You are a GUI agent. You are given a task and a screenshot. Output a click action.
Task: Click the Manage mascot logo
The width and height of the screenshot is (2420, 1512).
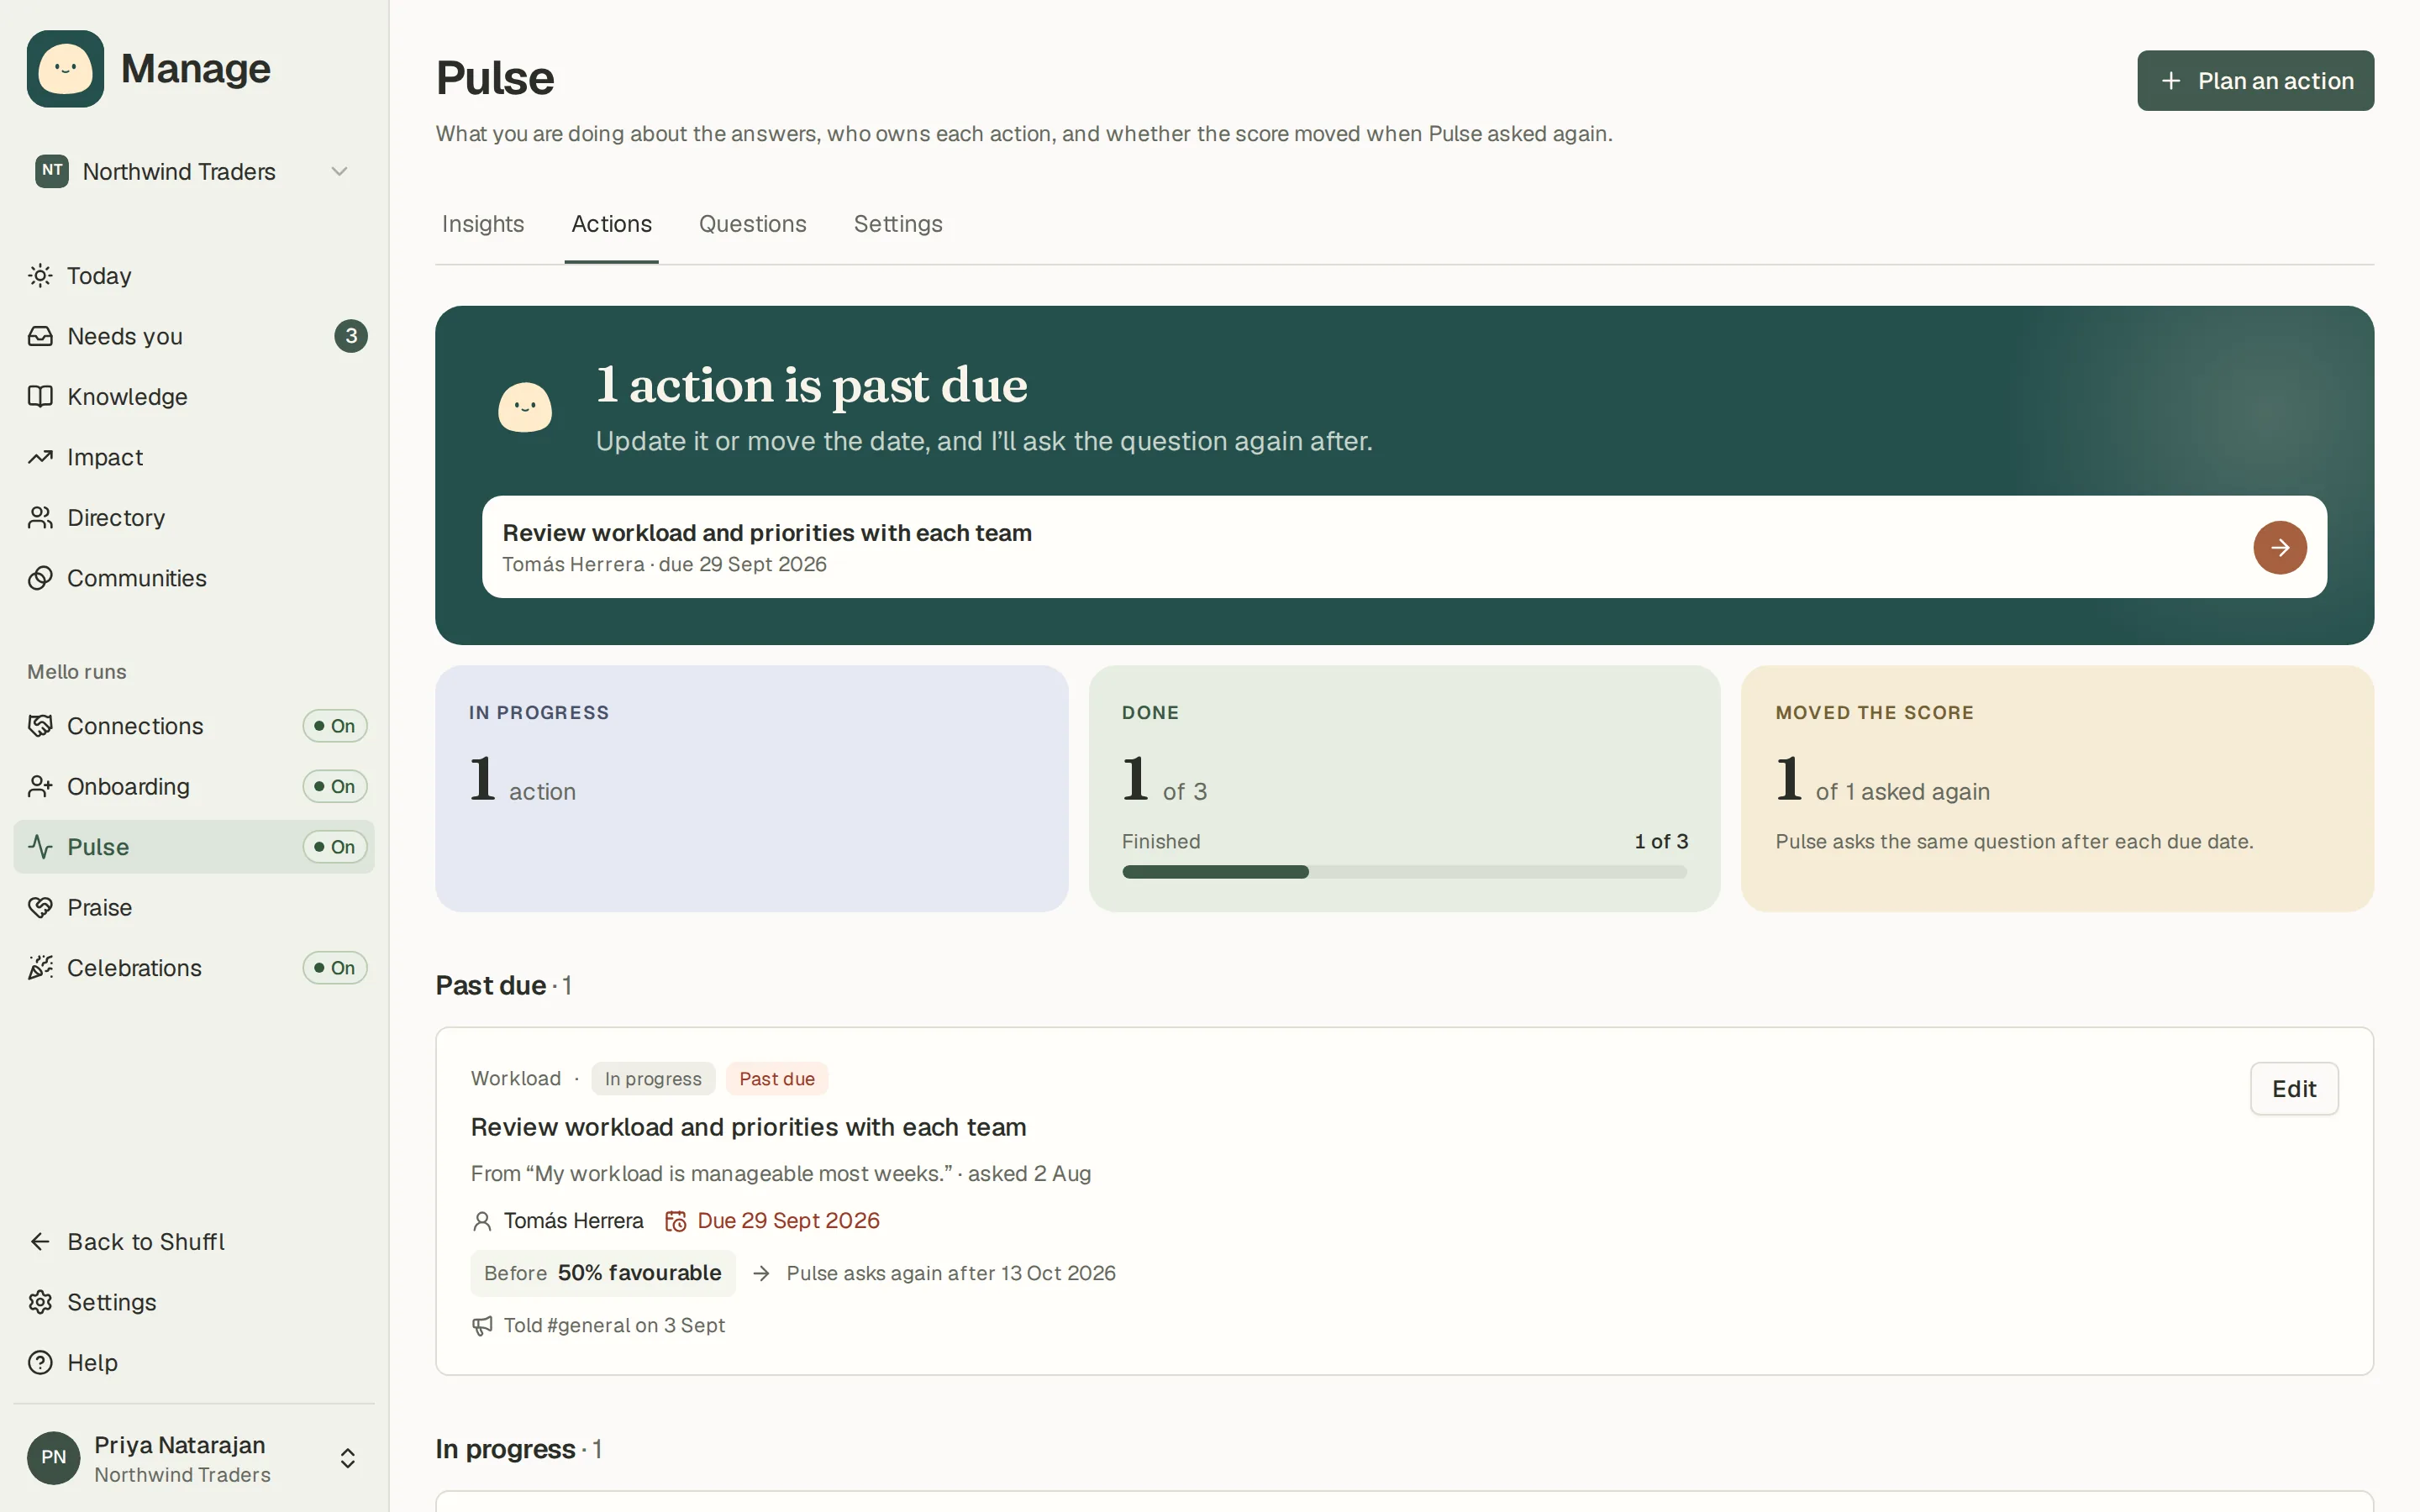[65, 69]
